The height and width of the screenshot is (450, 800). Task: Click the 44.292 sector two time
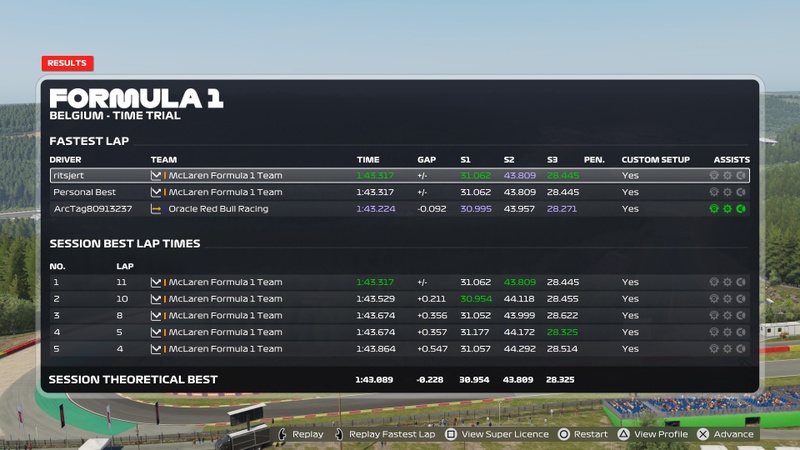point(520,349)
